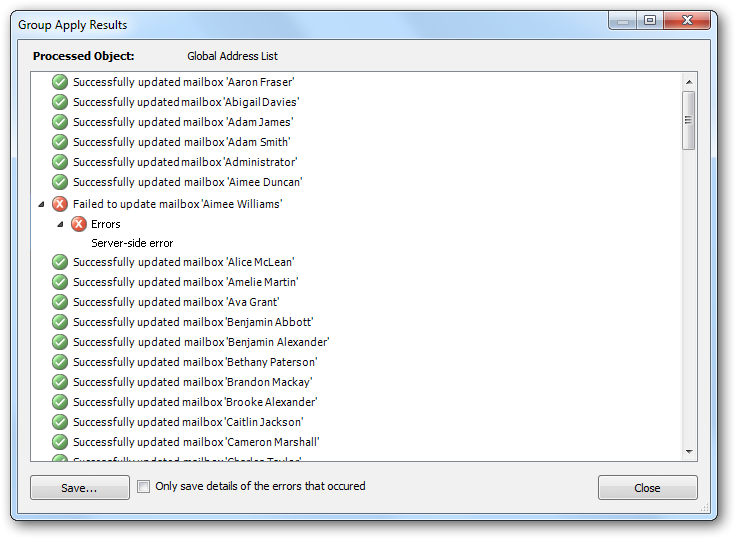Click the scrollbar down arrow
Screen dimensions: 736x539
(x=689, y=452)
